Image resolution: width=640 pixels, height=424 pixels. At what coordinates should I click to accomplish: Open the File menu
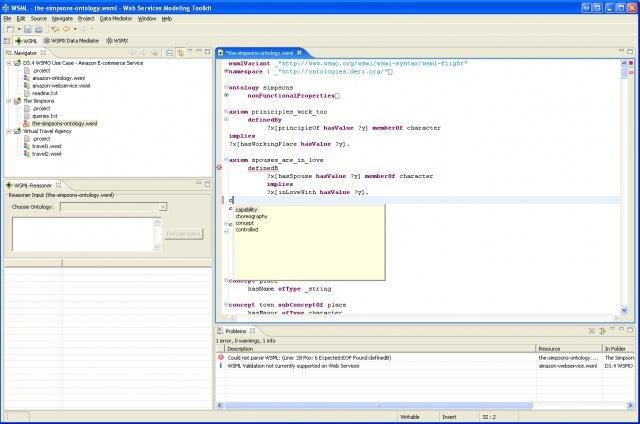click(x=7, y=19)
